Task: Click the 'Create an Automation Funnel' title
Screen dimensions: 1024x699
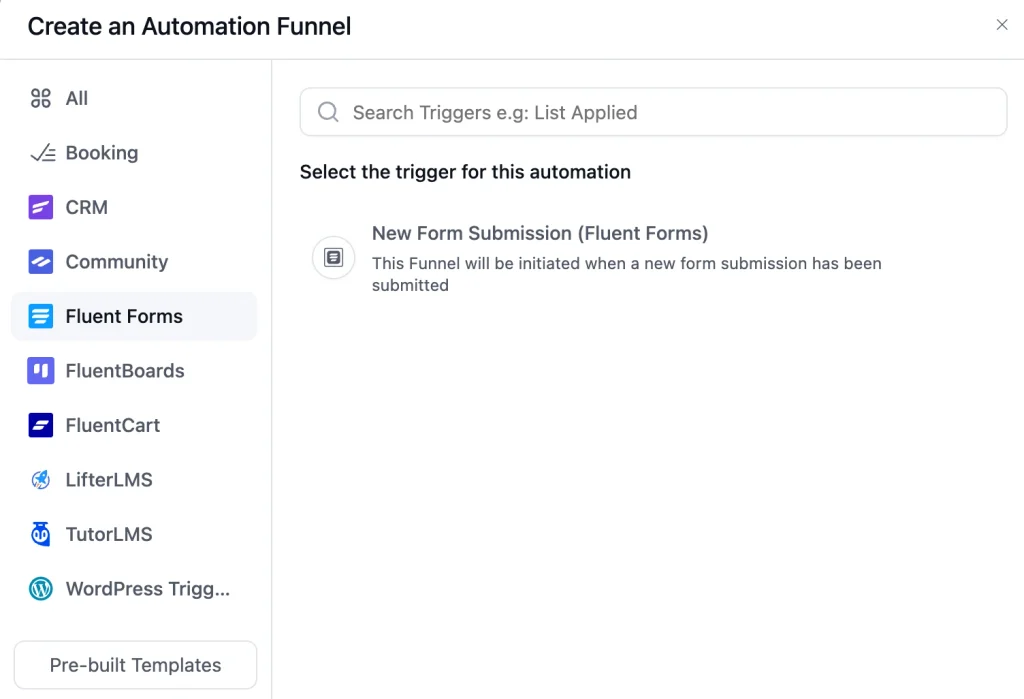Action: tap(189, 26)
